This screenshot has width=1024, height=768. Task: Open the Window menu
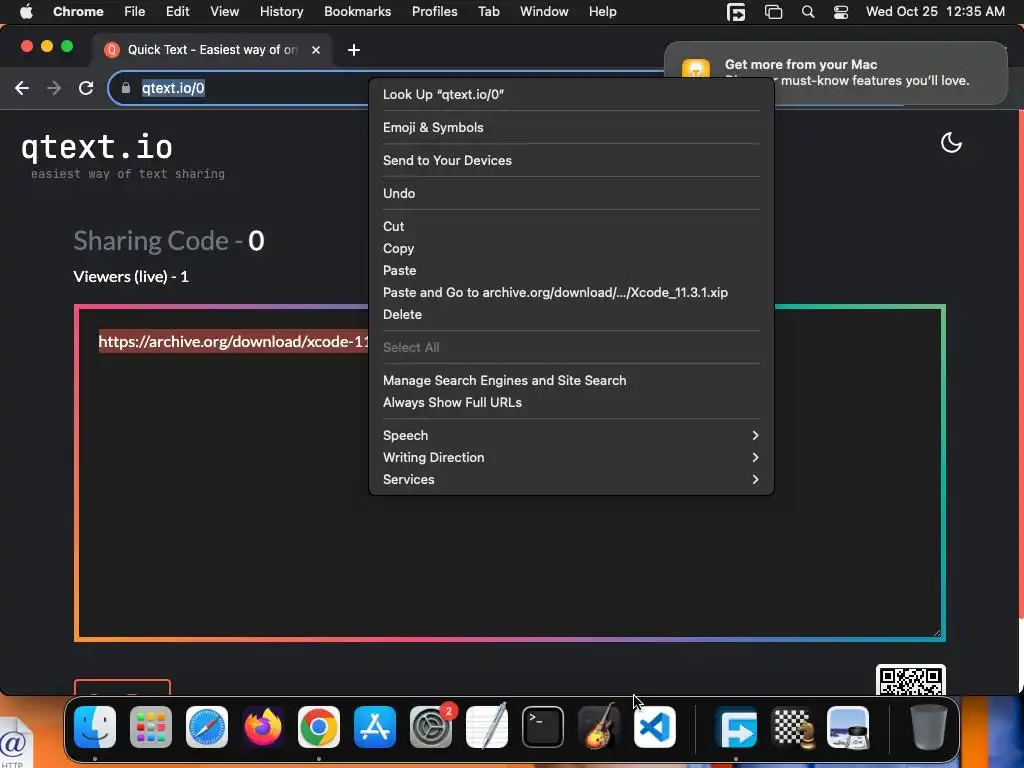(544, 11)
